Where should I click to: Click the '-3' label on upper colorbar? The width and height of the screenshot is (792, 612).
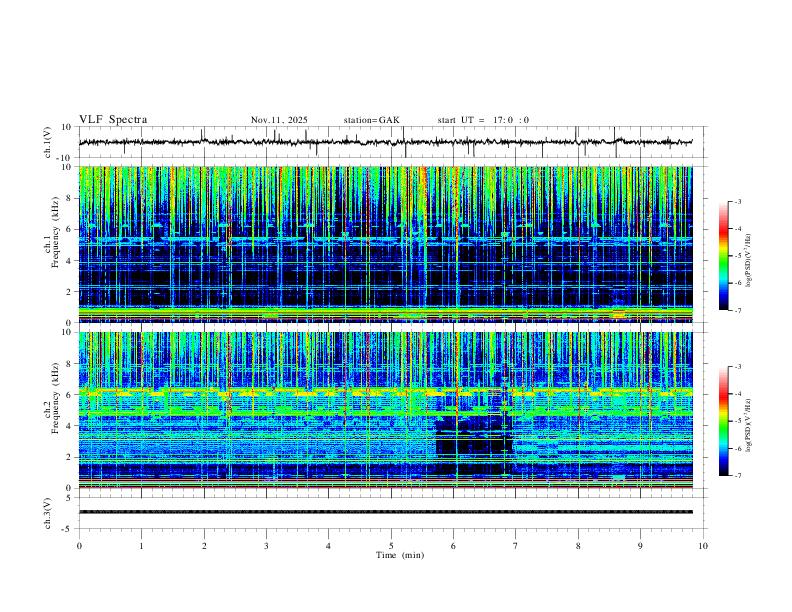(737, 201)
